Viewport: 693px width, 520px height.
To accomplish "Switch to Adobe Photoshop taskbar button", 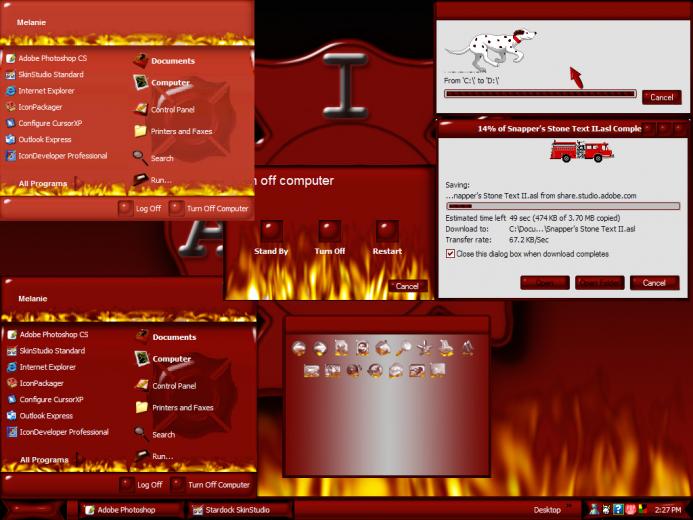I will (131, 510).
